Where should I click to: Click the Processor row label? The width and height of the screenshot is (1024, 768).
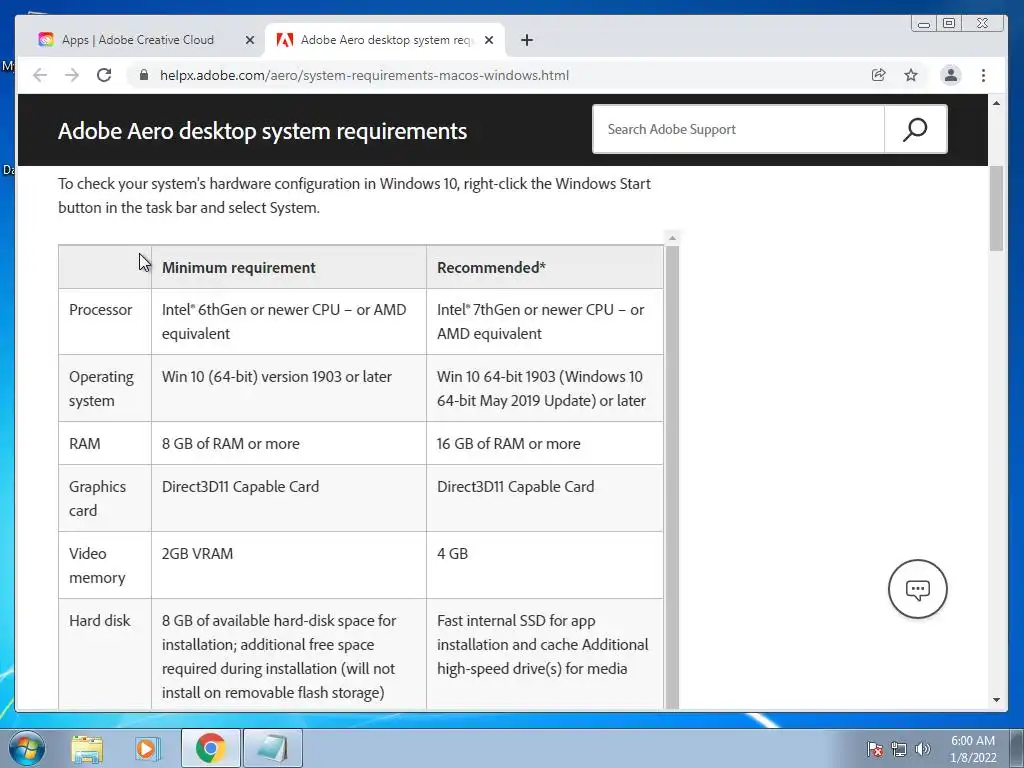tap(101, 310)
